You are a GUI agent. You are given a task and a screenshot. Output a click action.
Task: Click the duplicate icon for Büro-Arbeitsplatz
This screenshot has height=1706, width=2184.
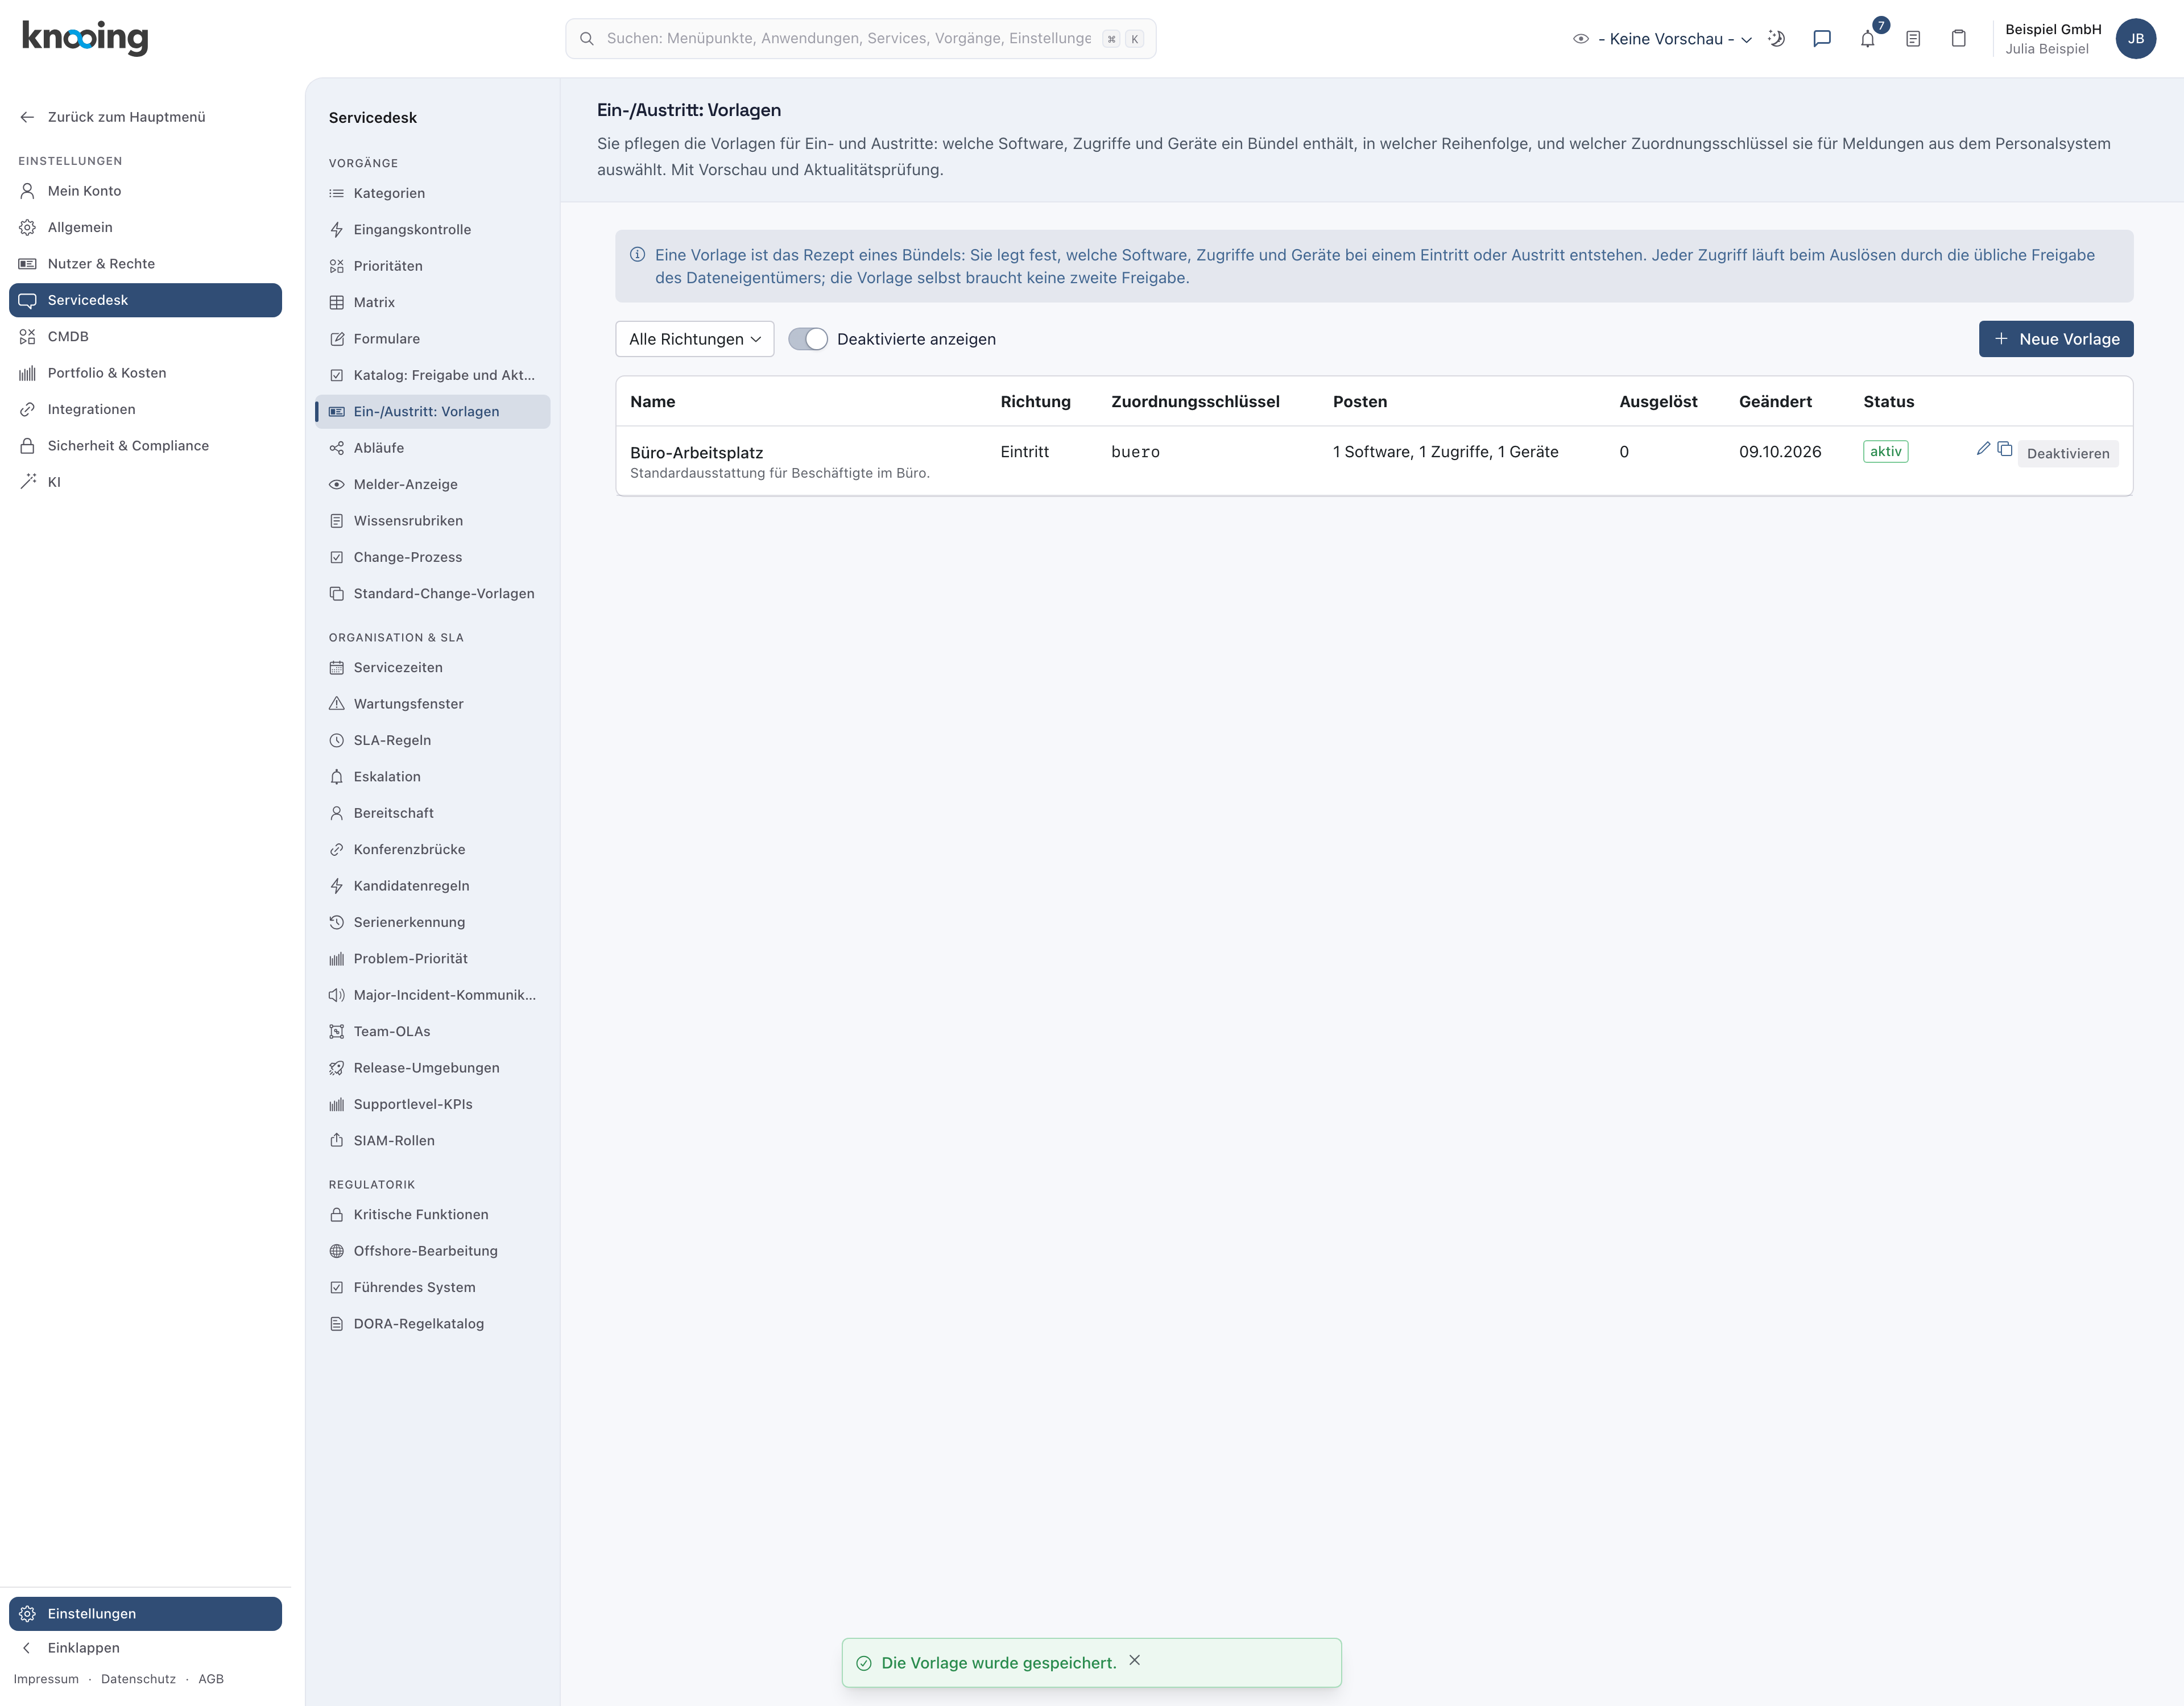(x=2004, y=449)
